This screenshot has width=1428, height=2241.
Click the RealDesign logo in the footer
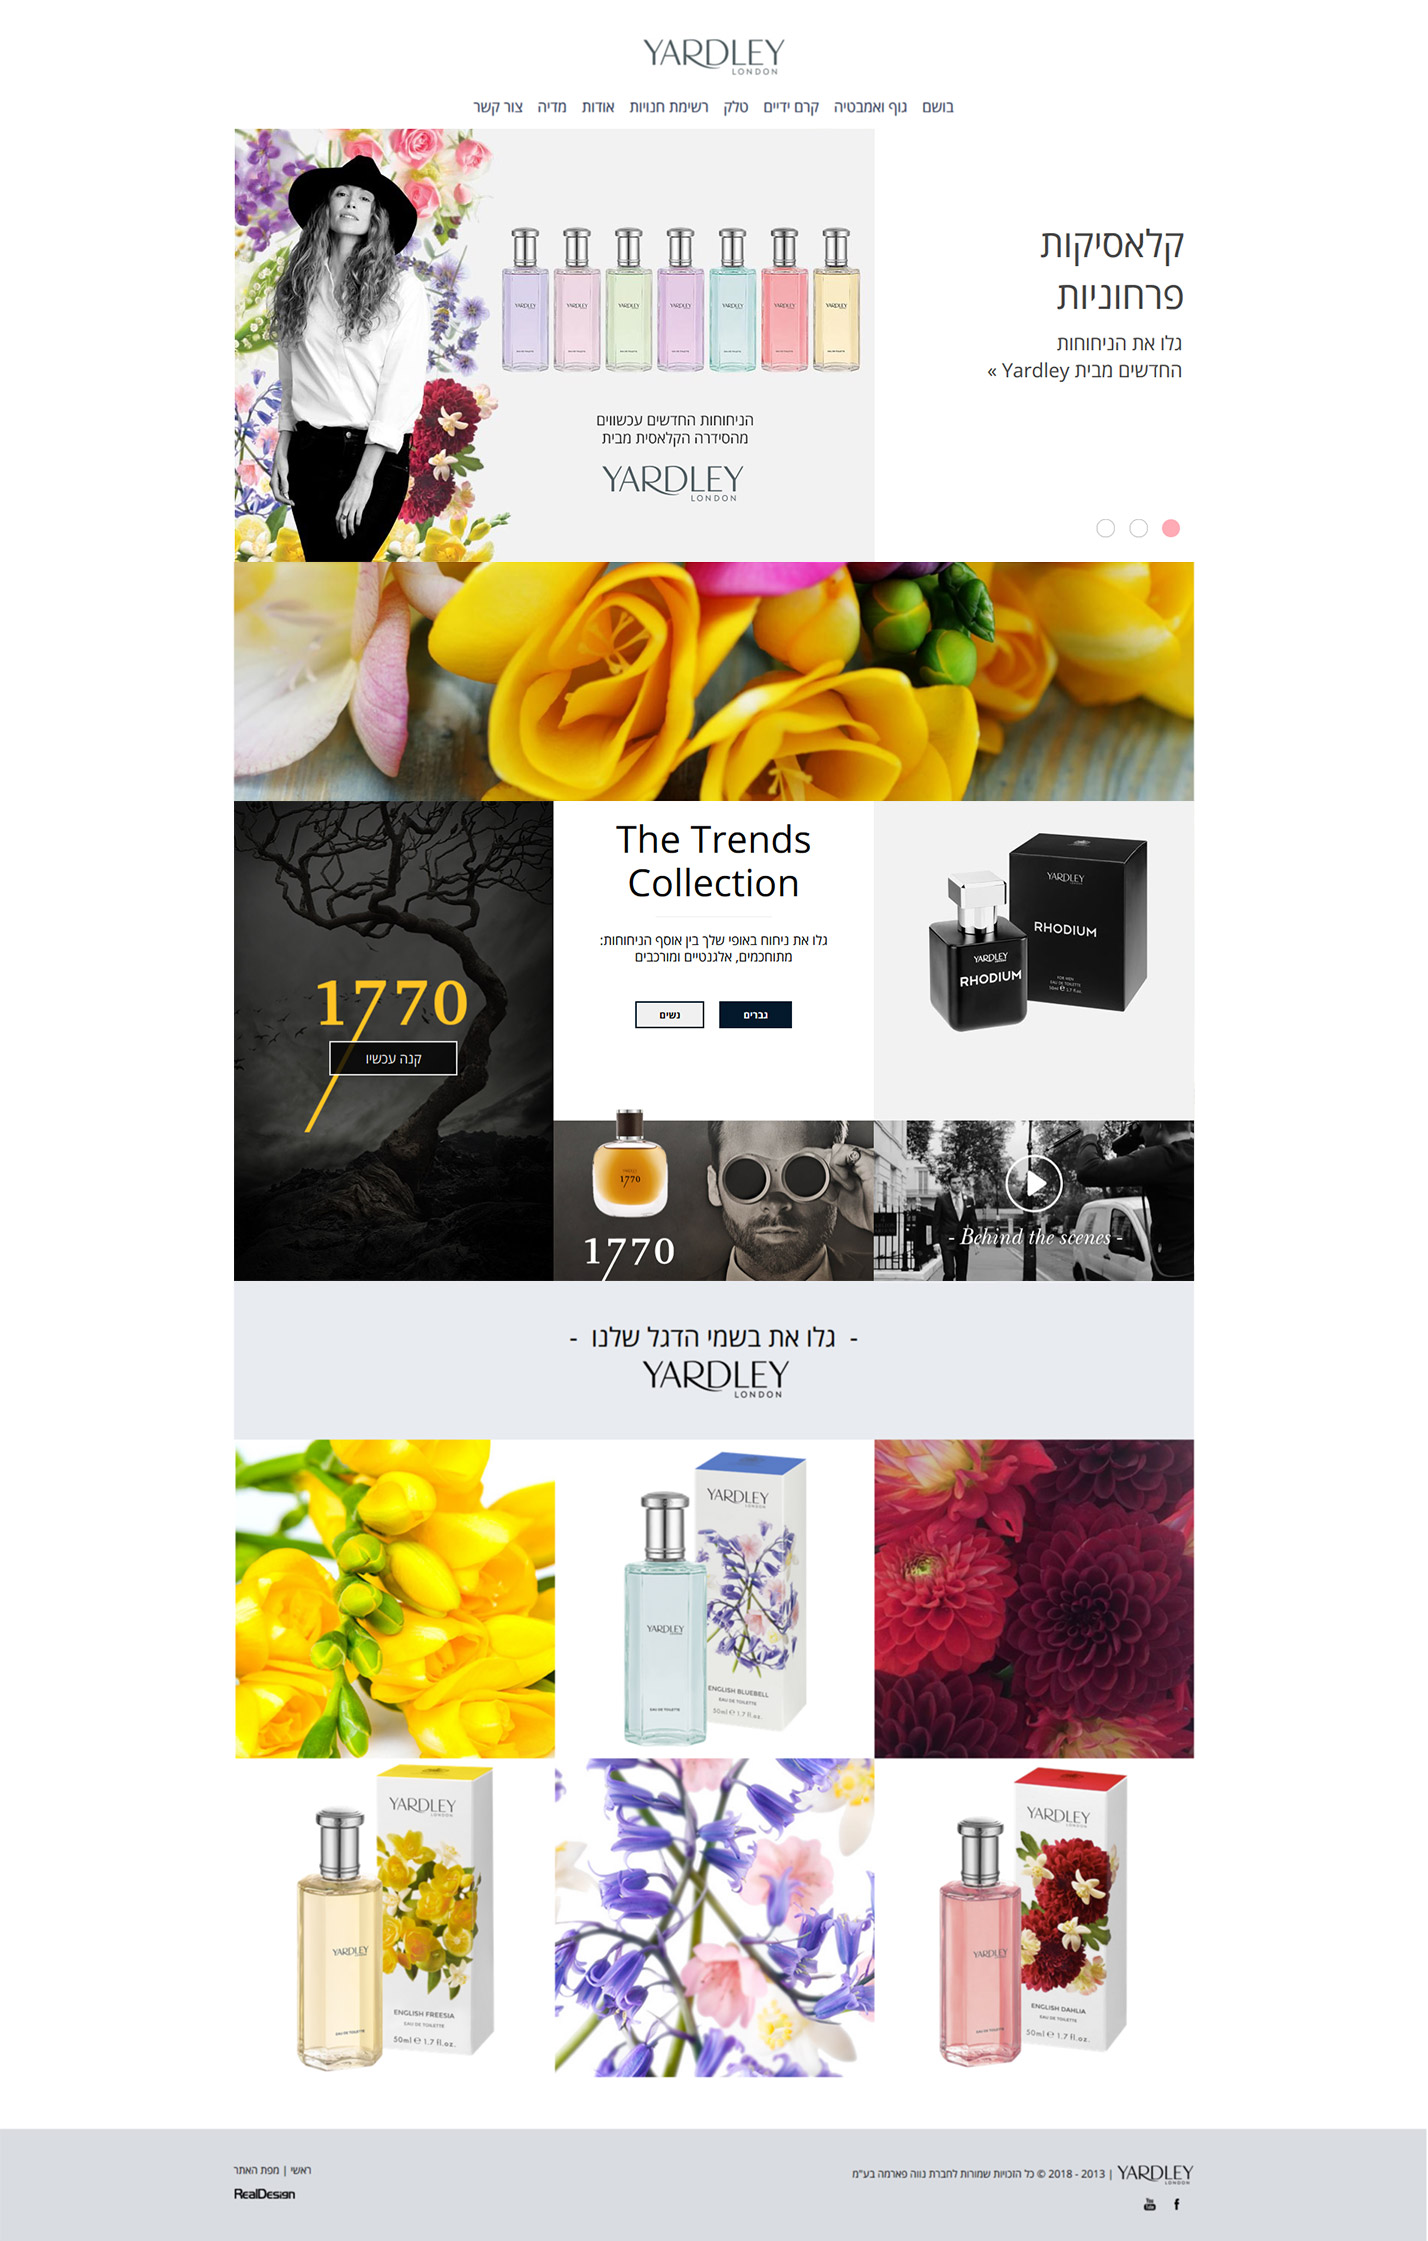tap(264, 2194)
